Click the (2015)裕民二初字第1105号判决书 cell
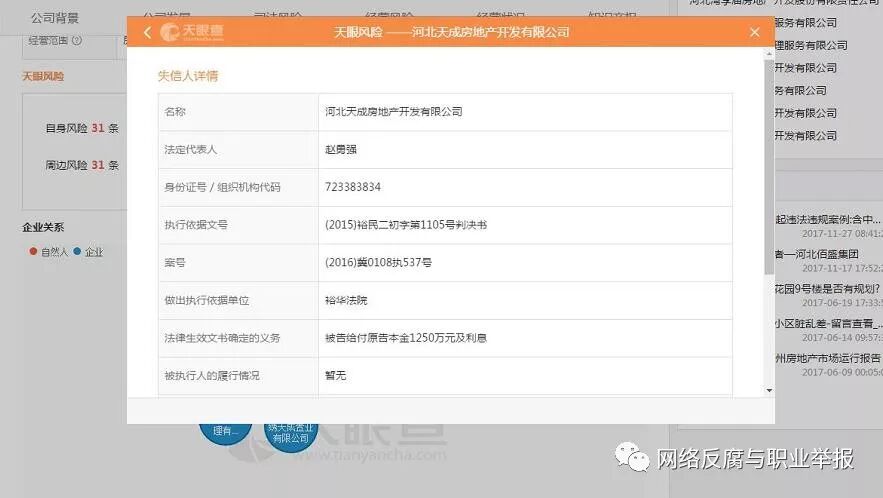This screenshot has height=498, width=883. [525, 225]
